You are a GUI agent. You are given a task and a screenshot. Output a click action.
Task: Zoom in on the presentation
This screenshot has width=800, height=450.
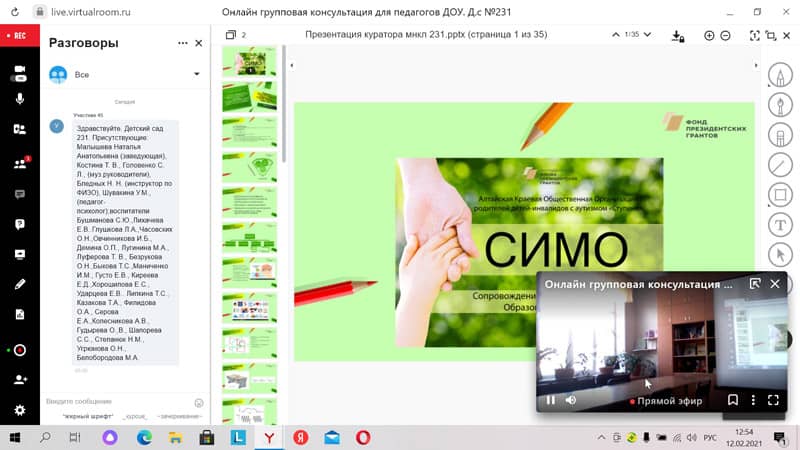709,35
